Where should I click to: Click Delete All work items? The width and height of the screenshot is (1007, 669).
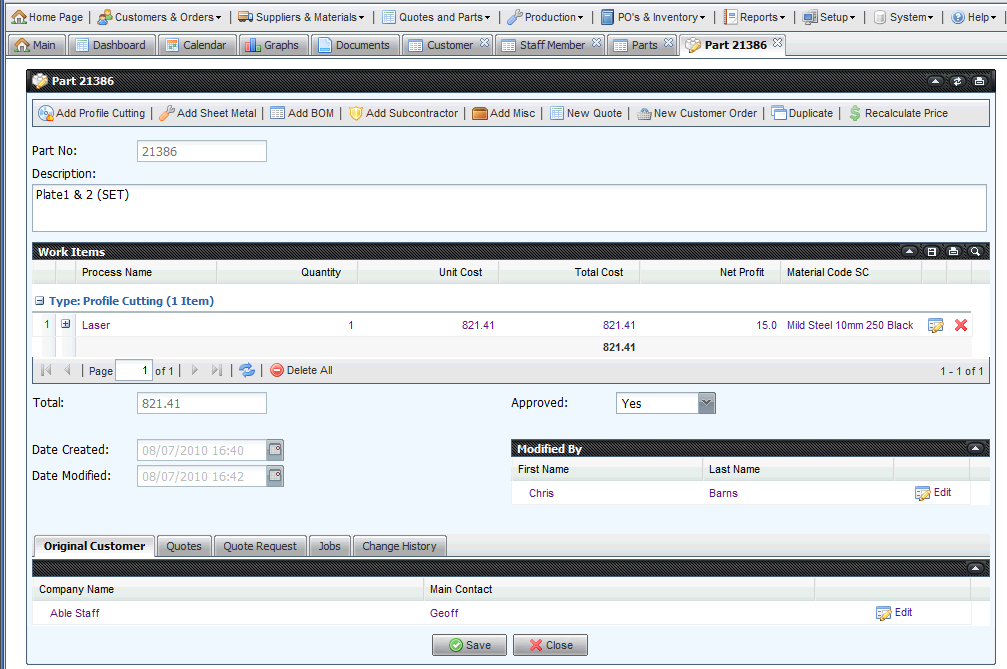tap(301, 371)
